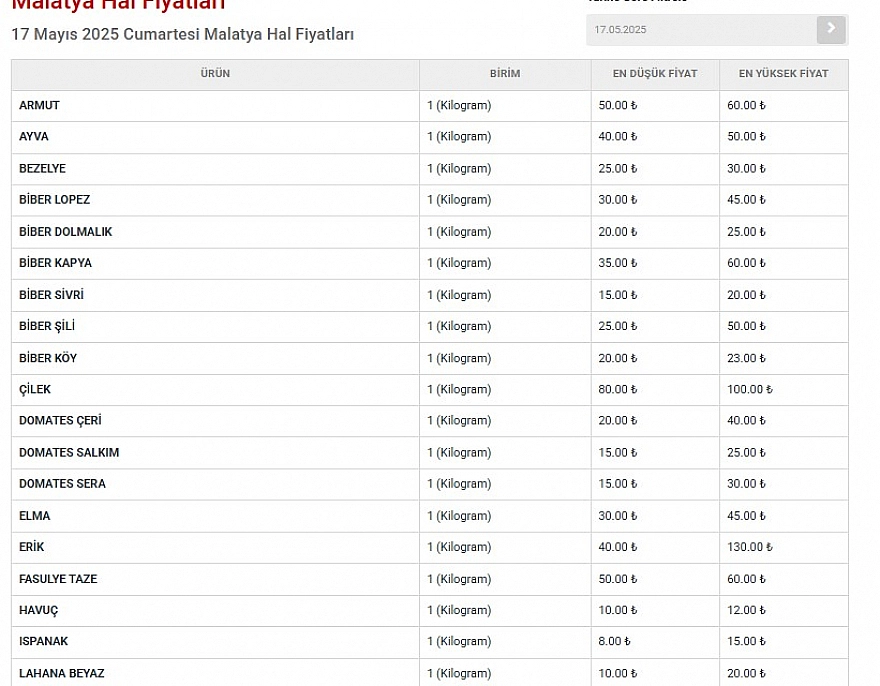Click BEZELYE highest price 30.00
Image resolution: width=880 pixels, height=686 pixels.
[x=746, y=168]
